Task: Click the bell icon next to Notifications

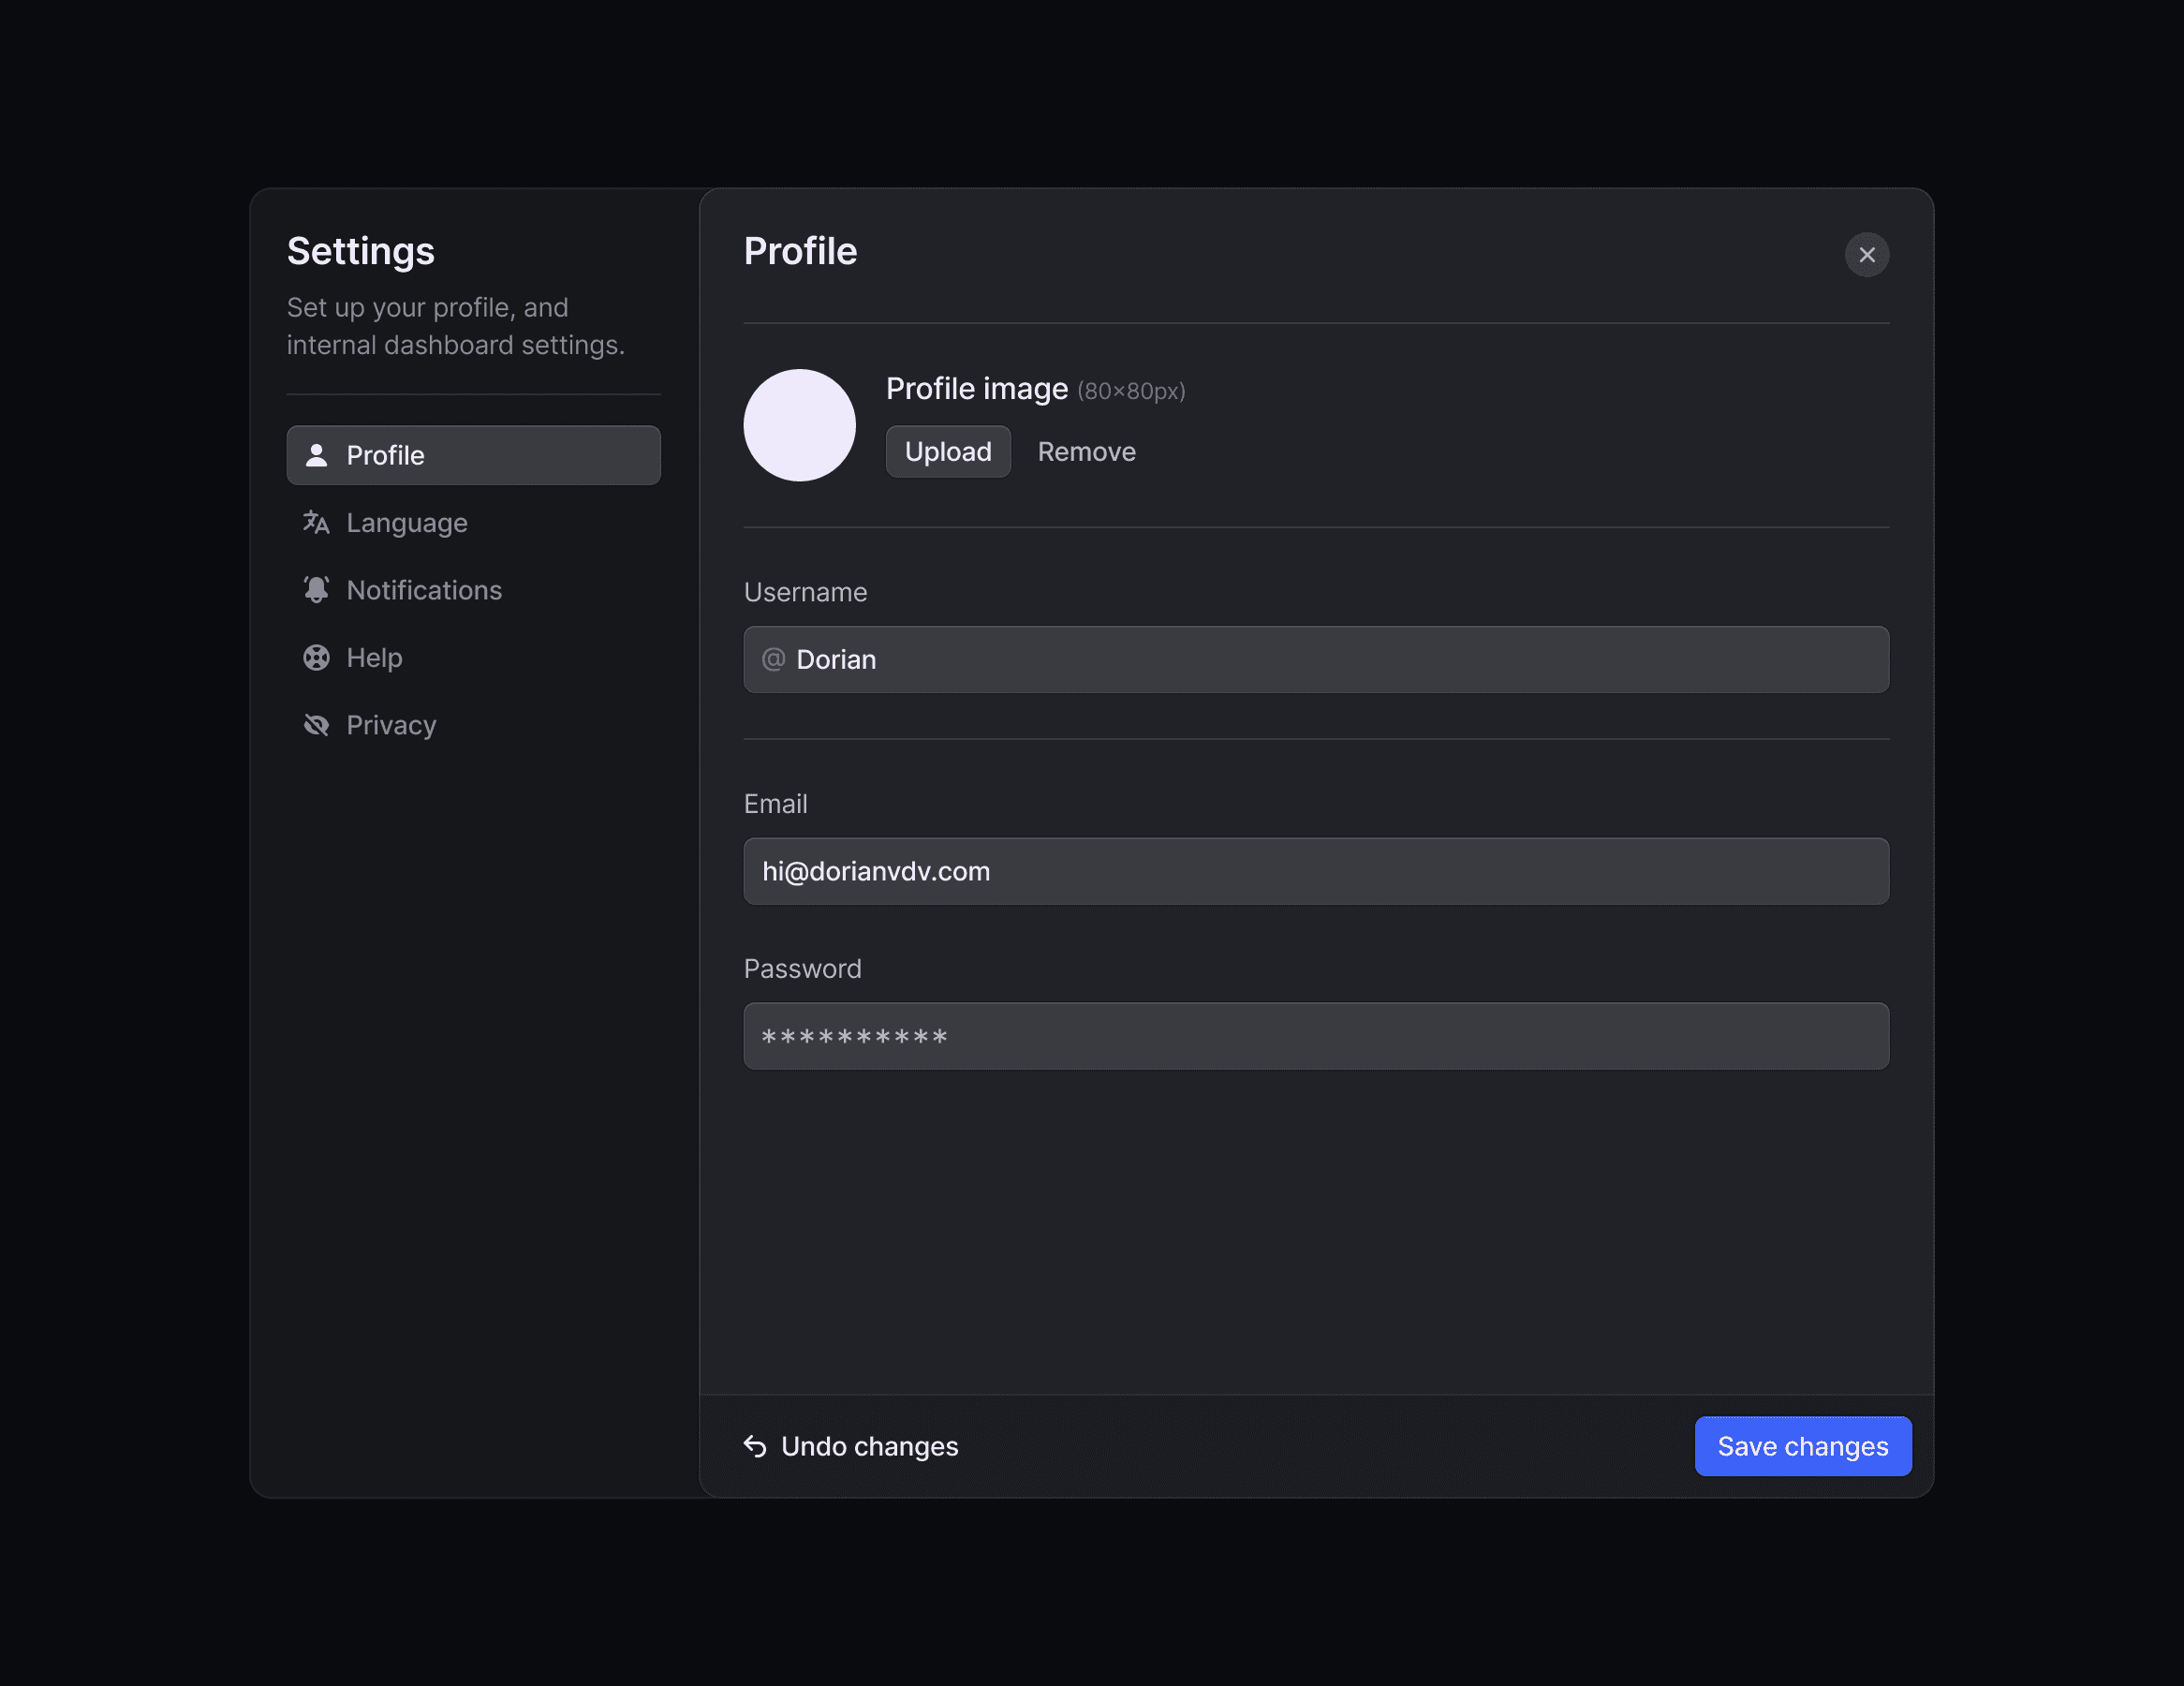Action: 316,590
